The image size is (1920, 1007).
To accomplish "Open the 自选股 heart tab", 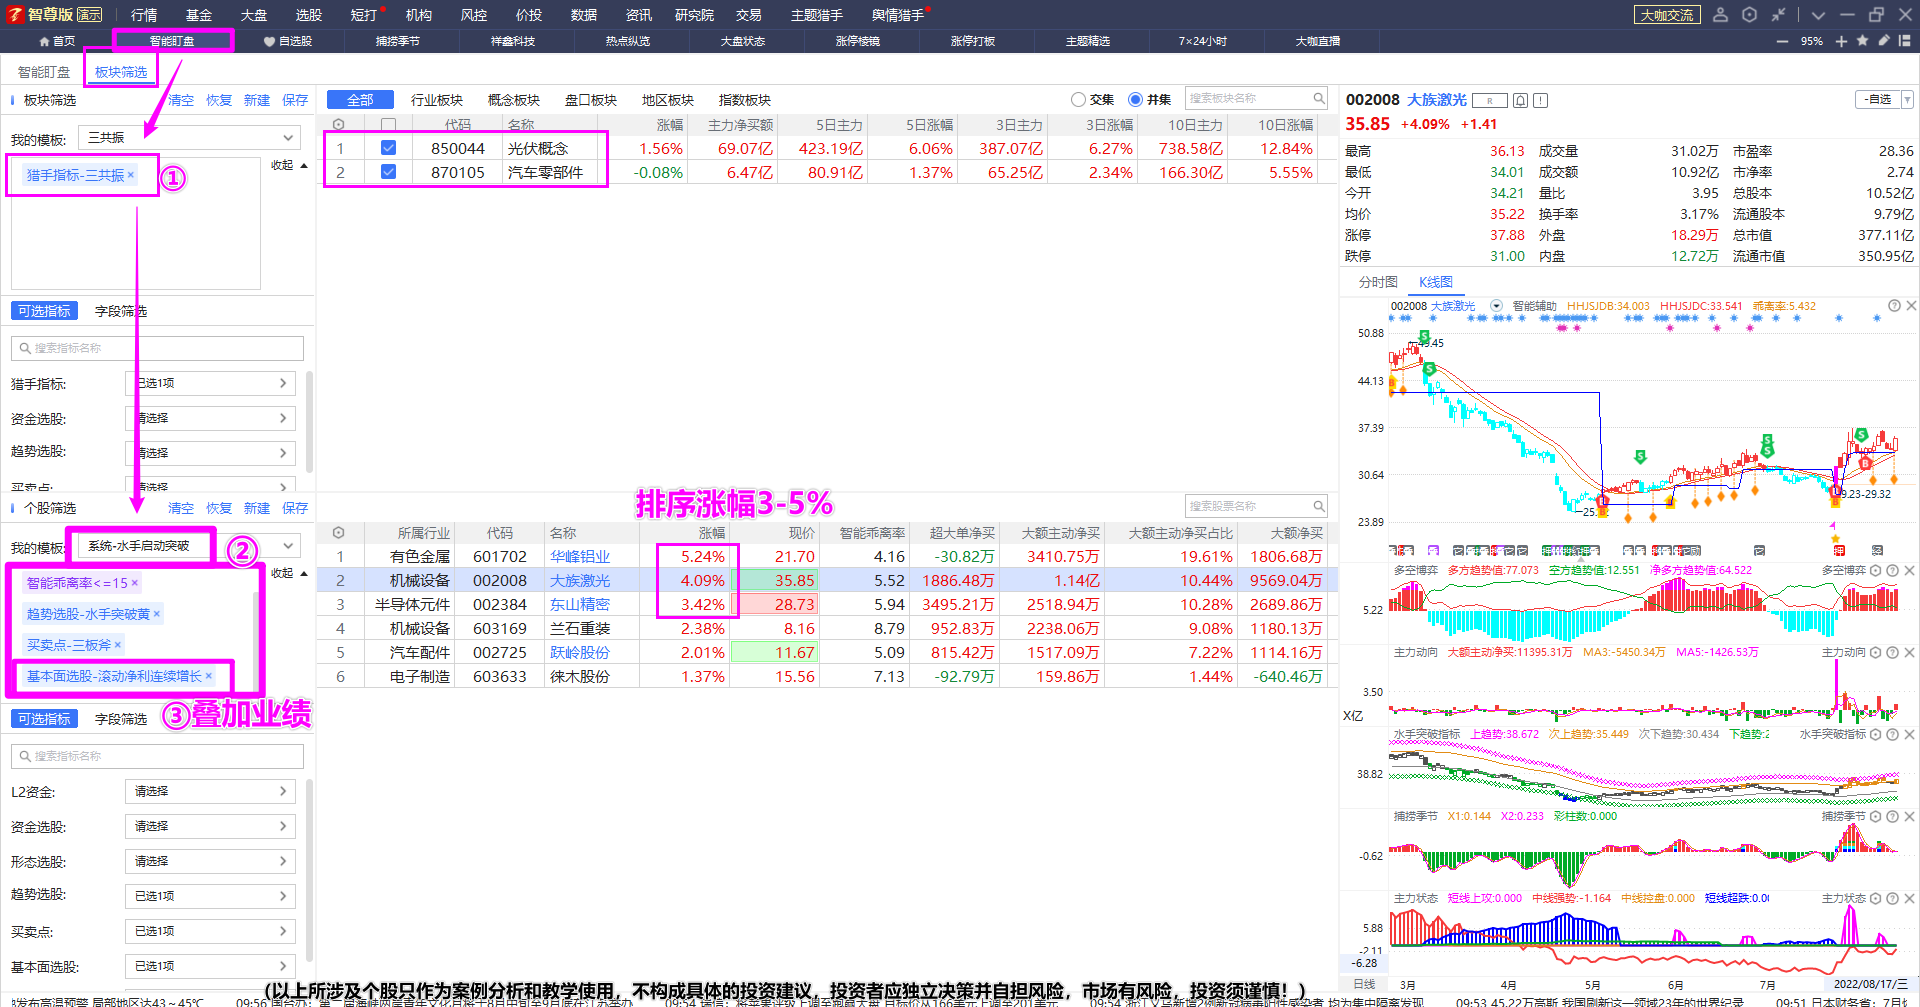I will click(288, 41).
